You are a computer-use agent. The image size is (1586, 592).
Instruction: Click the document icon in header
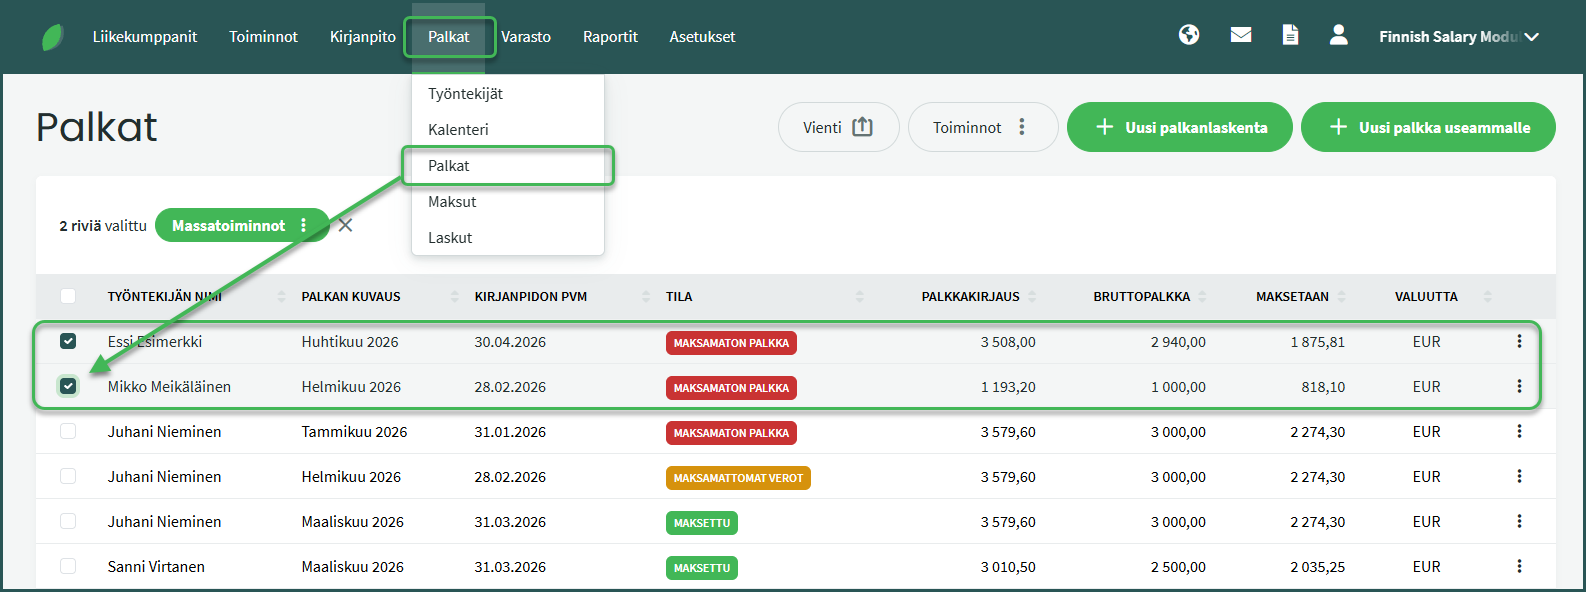coord(1291,36)
